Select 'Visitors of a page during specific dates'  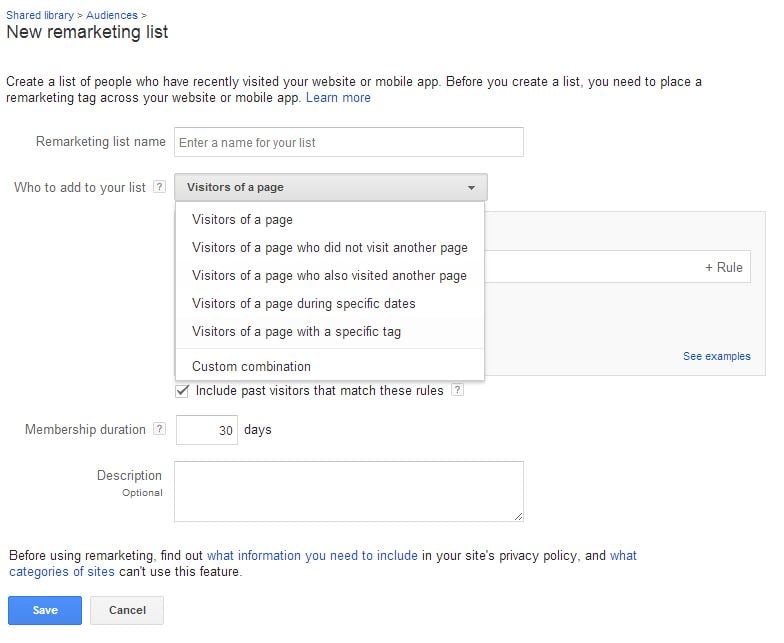point(303,304)
